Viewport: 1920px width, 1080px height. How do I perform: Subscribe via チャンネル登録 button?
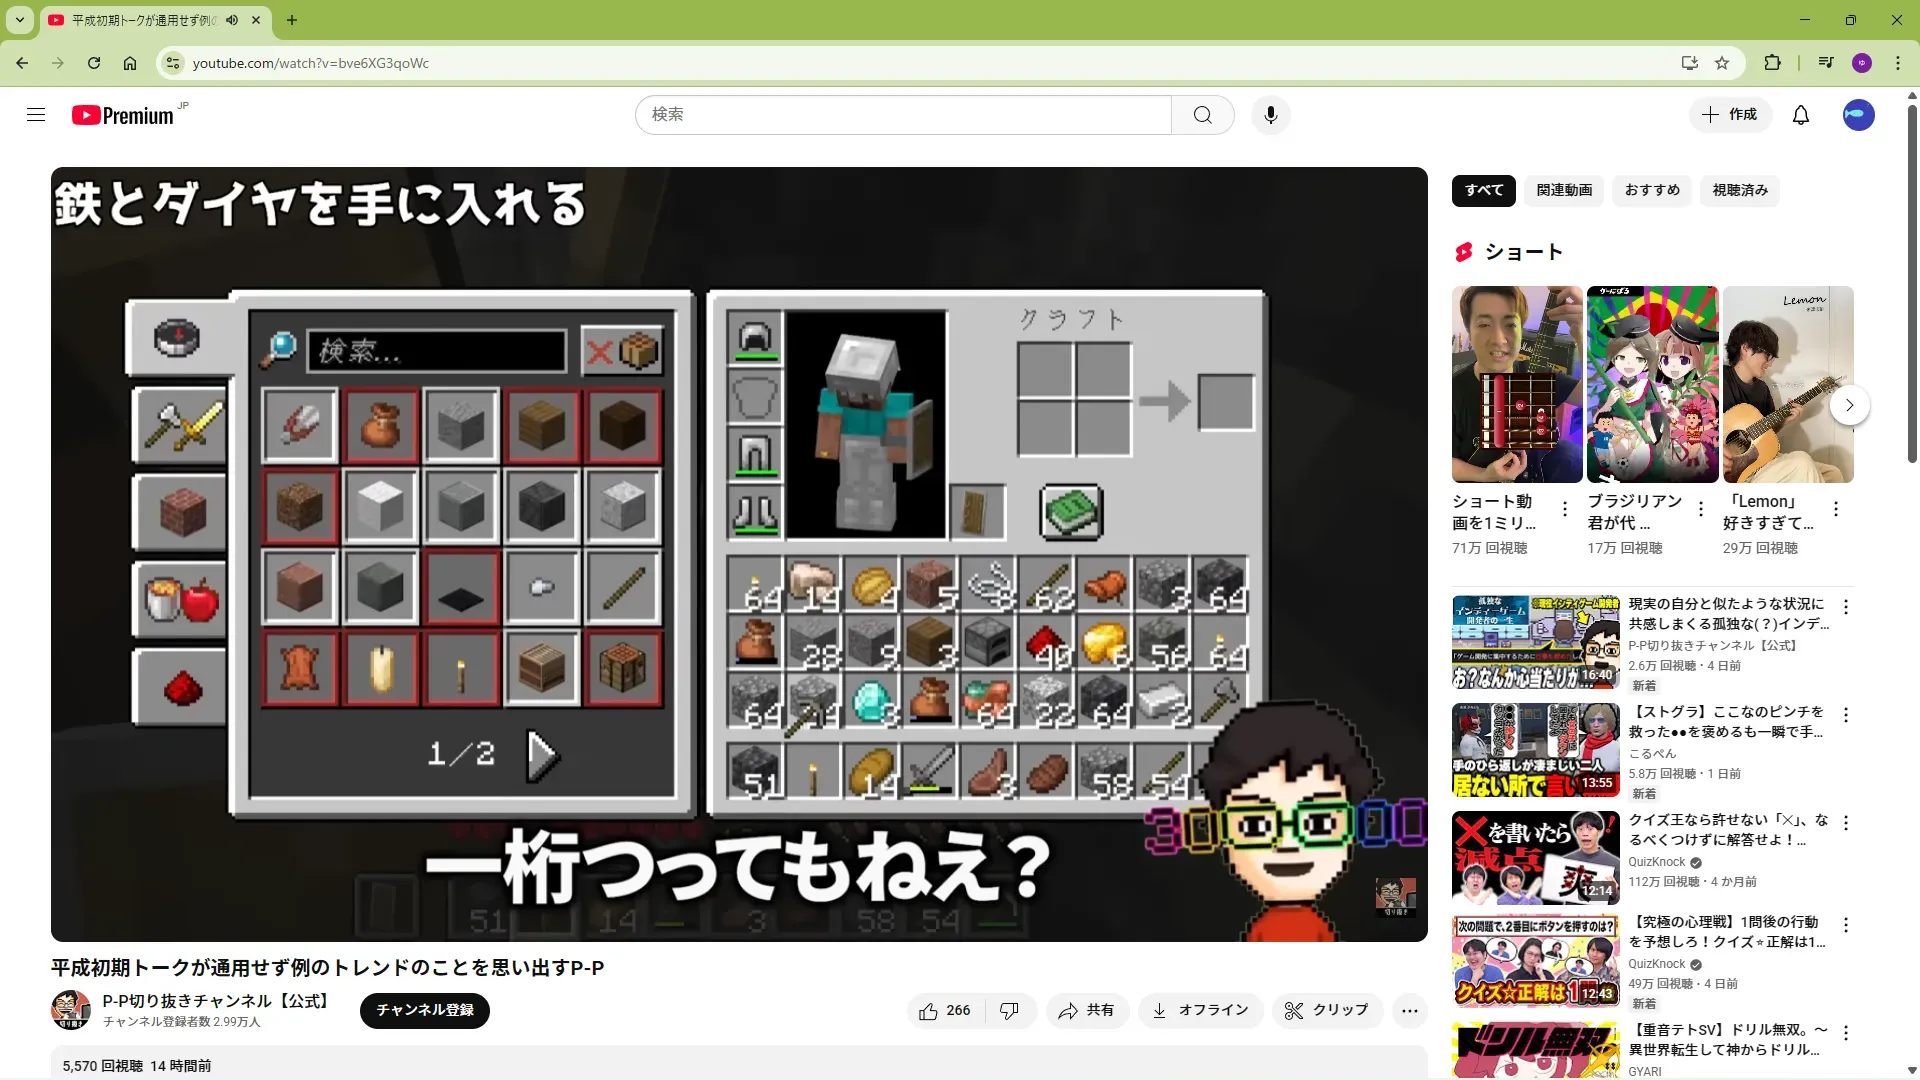coord(424,1010)
